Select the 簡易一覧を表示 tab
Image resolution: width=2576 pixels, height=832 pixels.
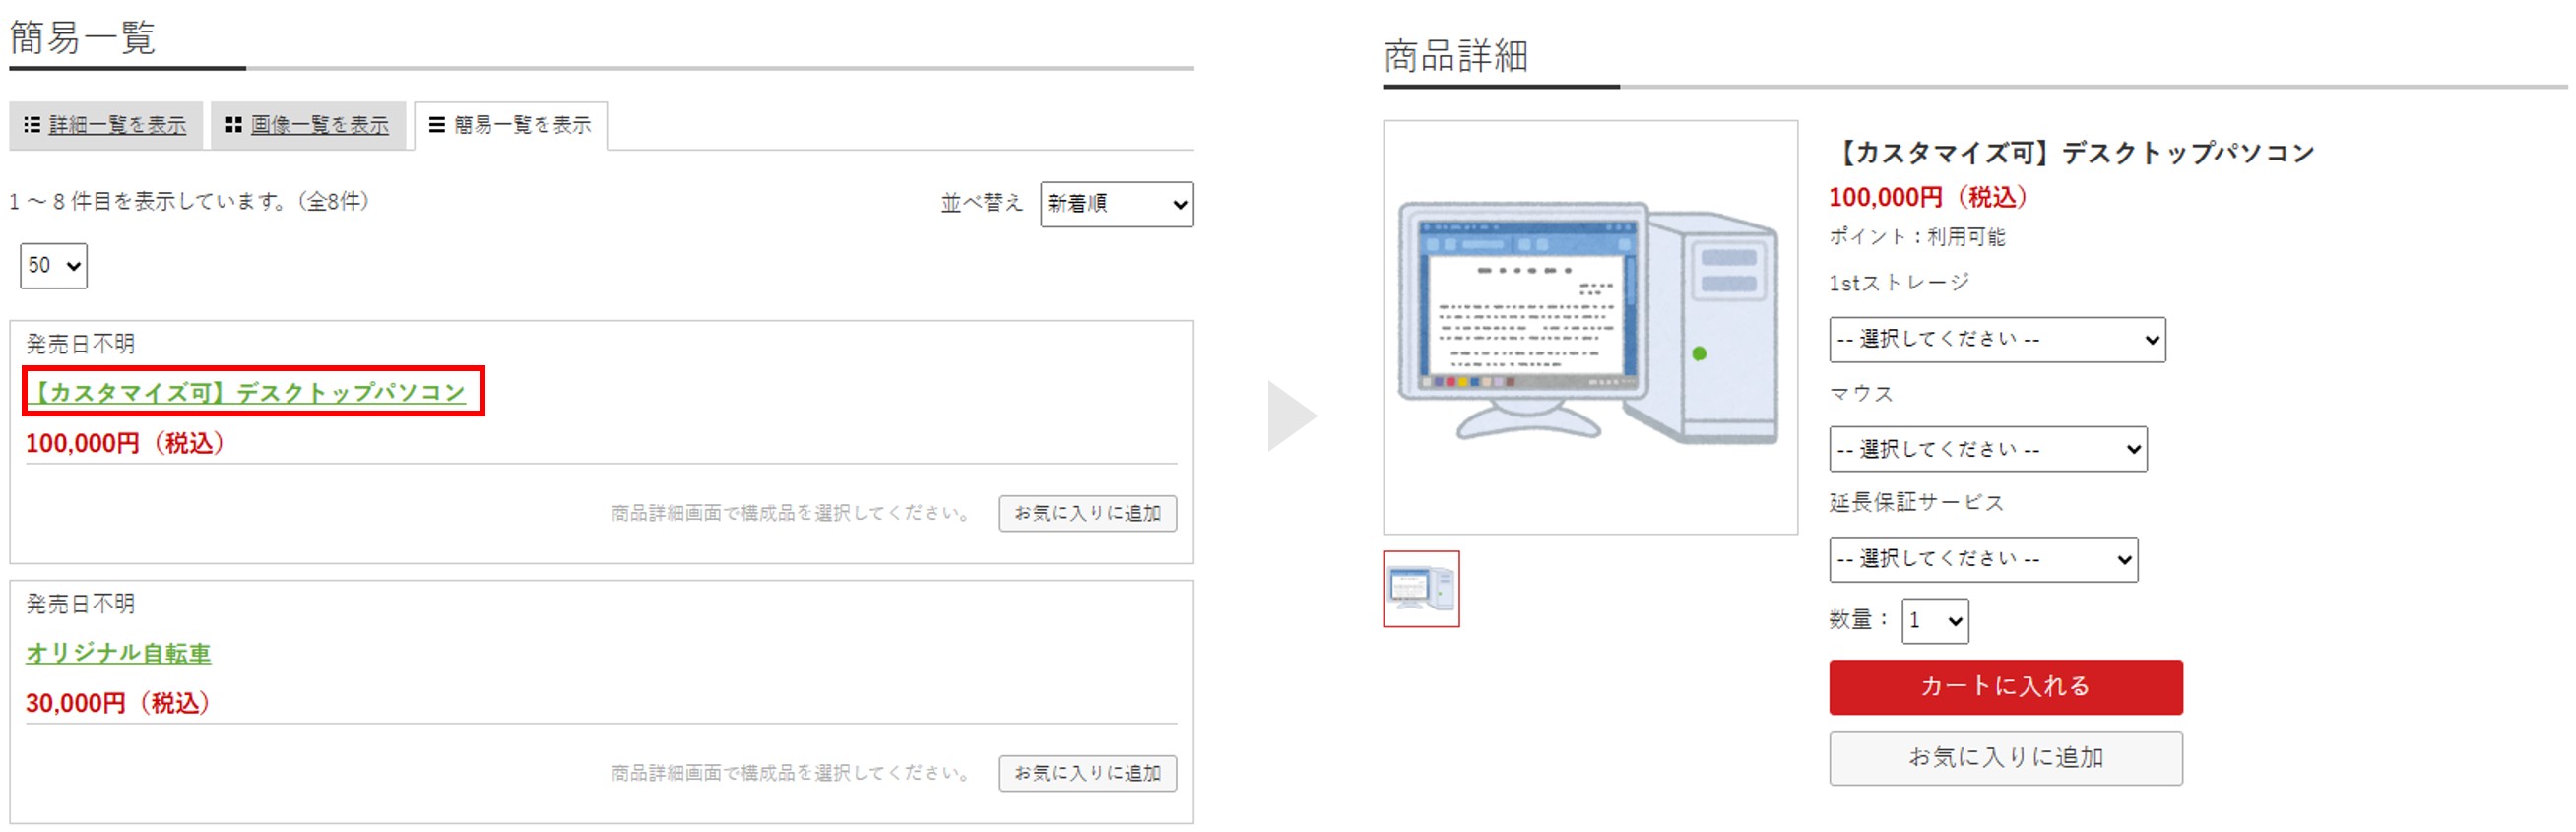coord(511,125)
